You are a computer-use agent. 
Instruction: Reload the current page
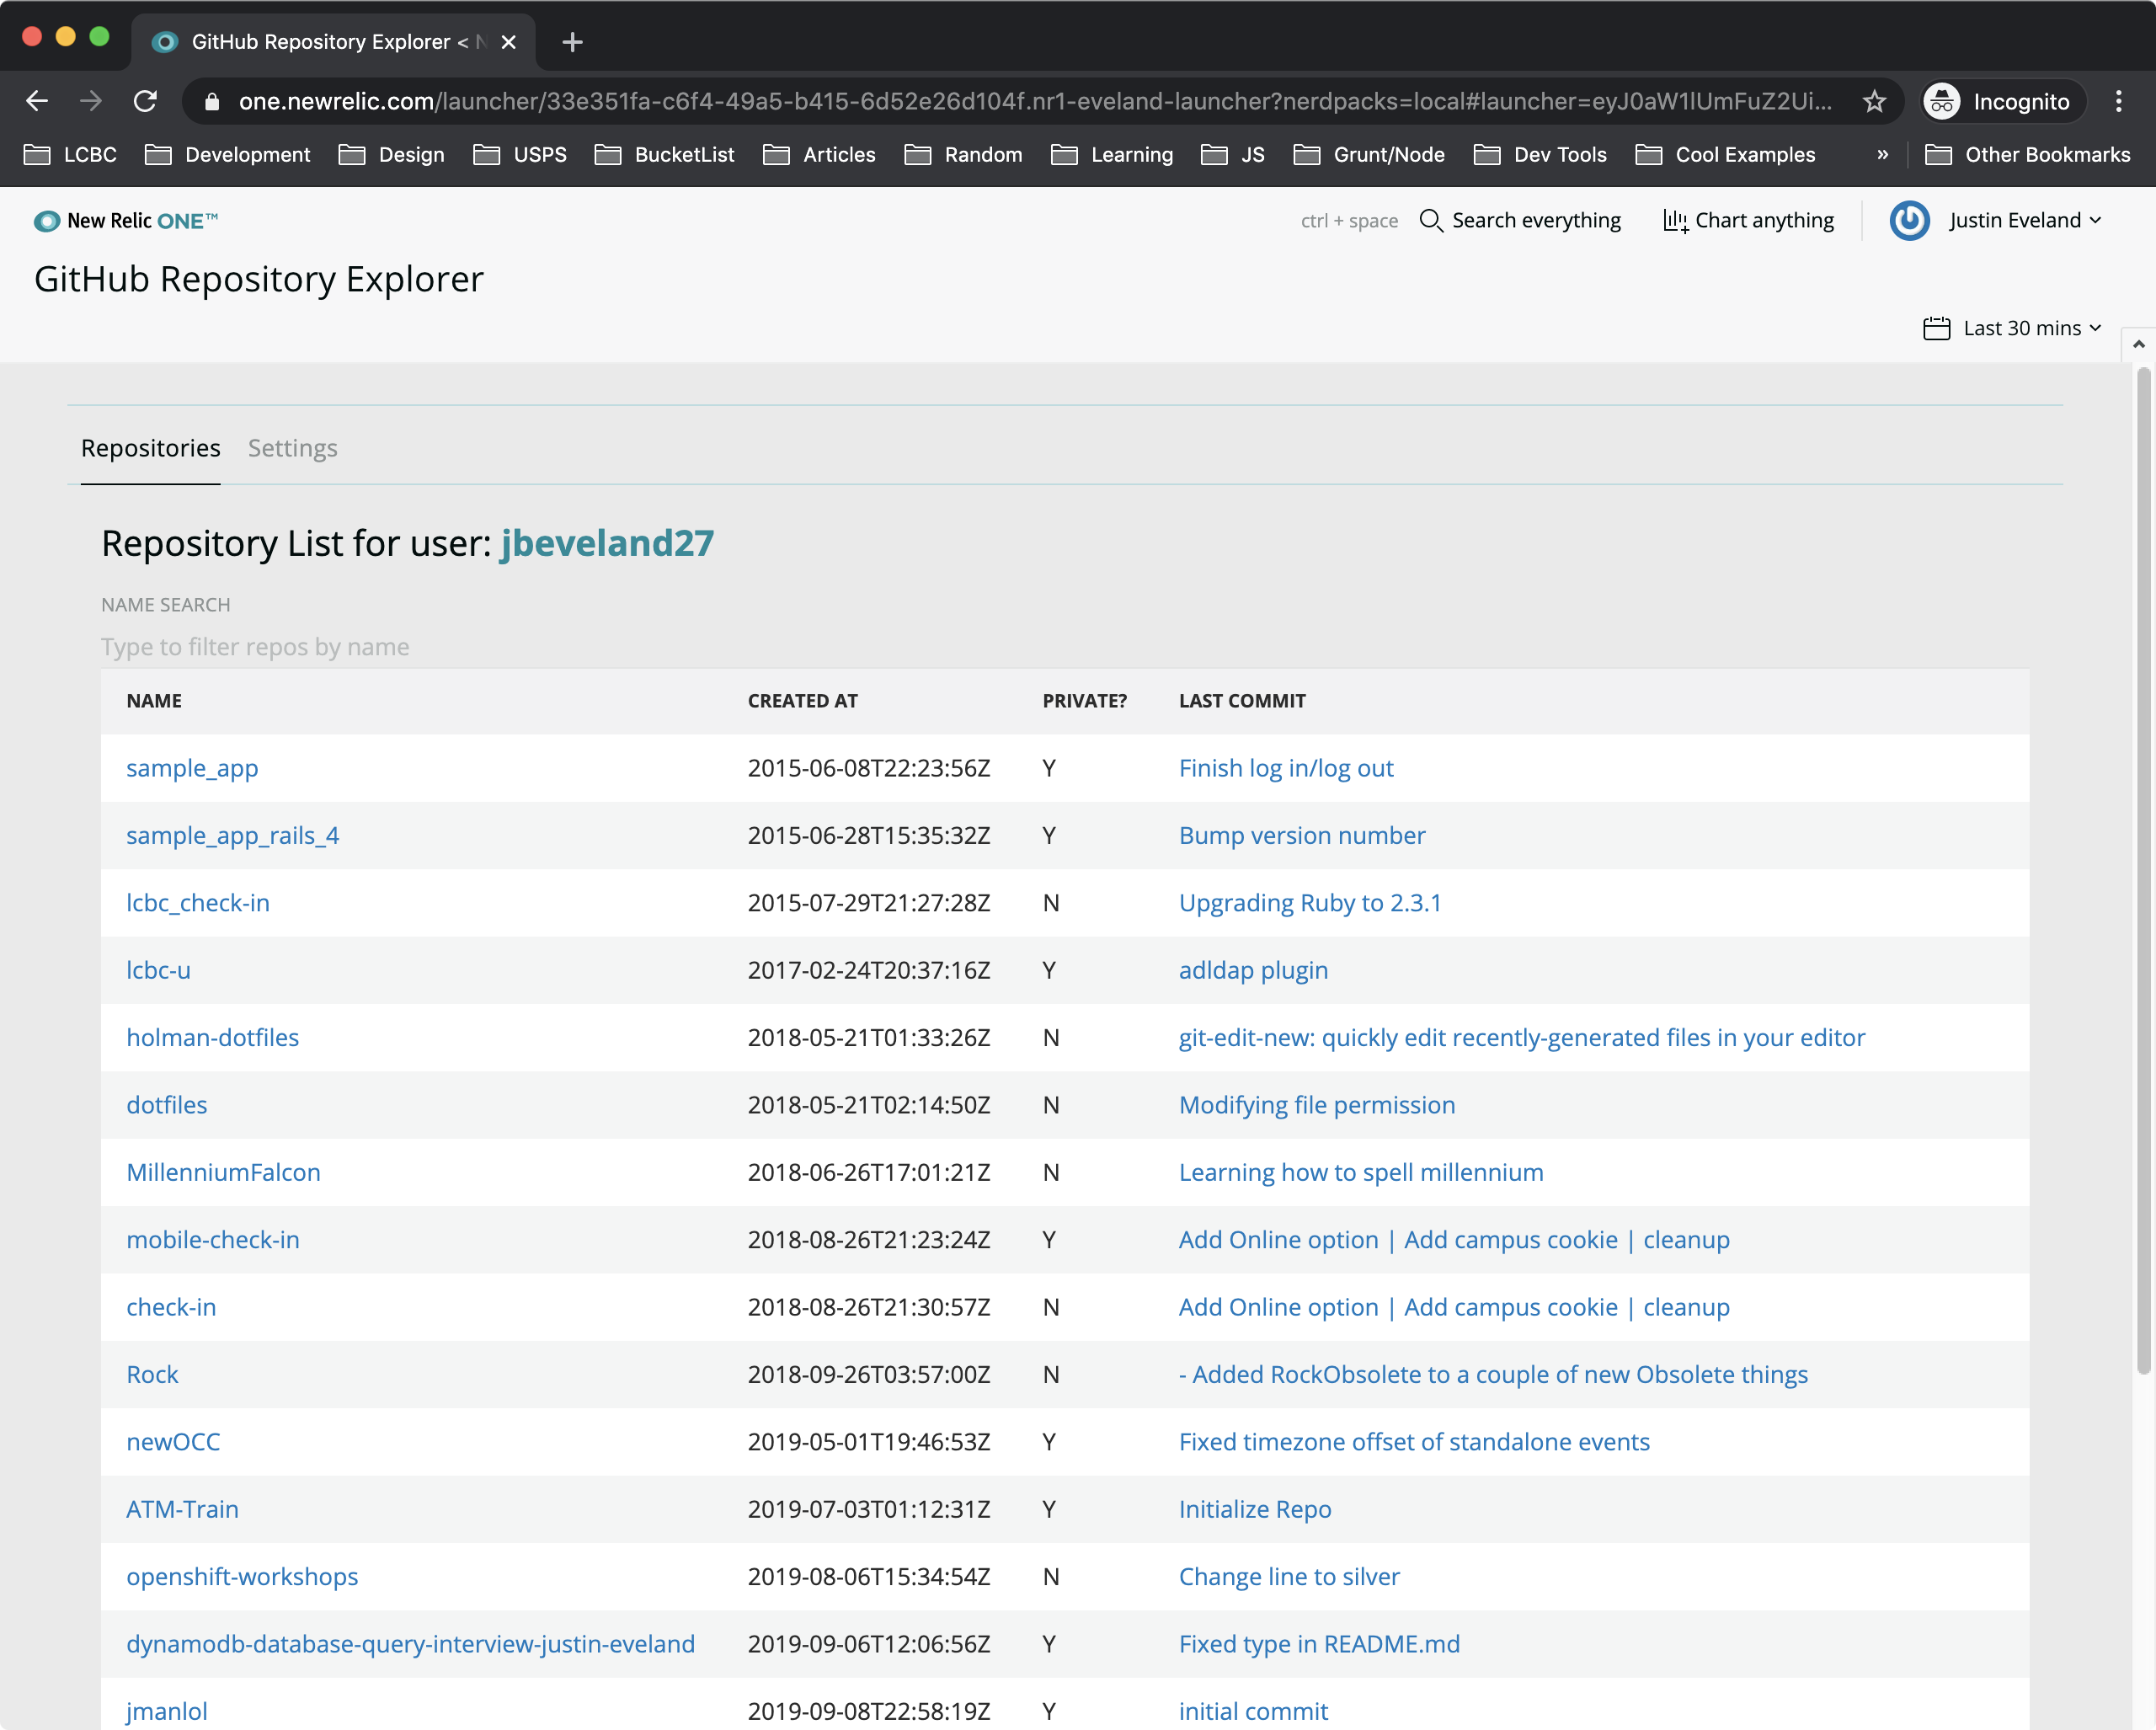click(146, 101)
